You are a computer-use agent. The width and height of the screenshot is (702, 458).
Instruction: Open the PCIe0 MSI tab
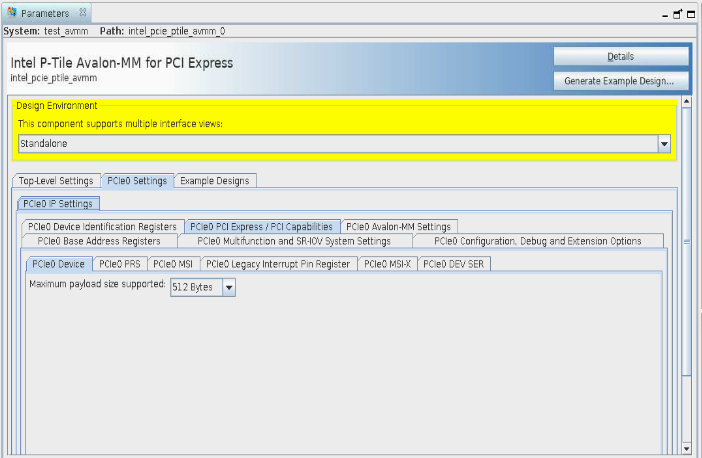tap(173, 264)
